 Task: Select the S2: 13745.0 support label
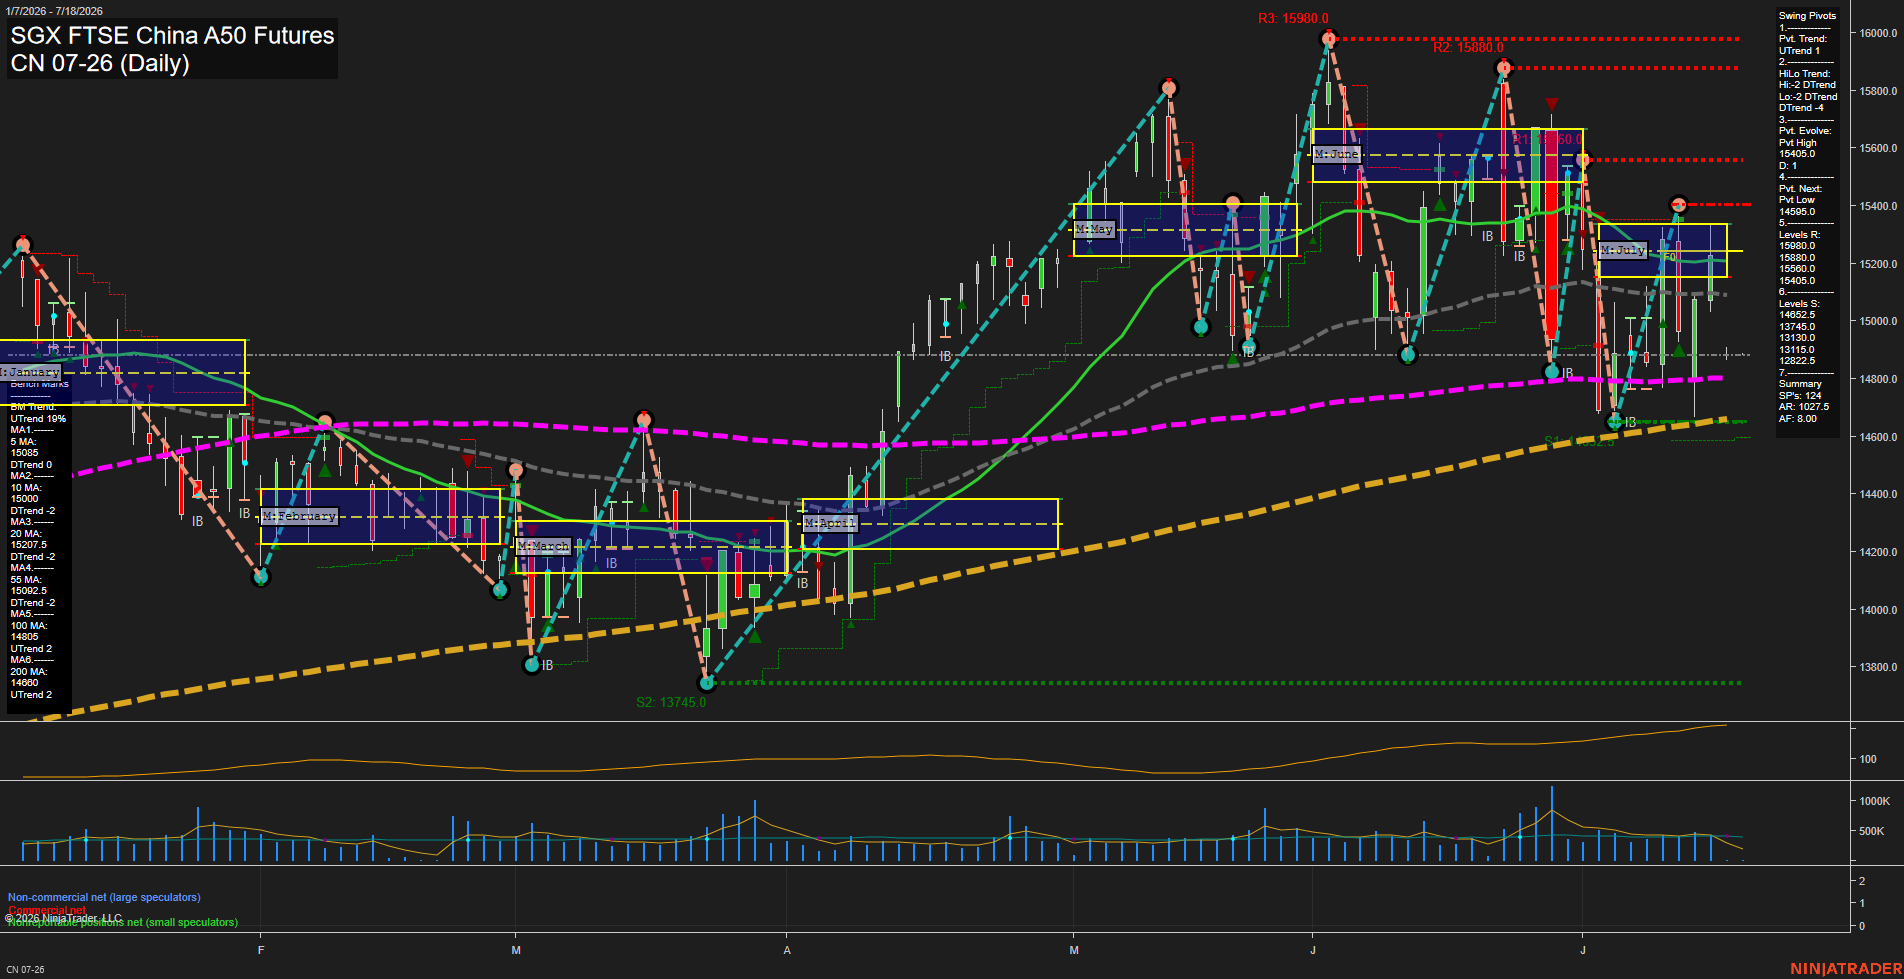(671, 702)
